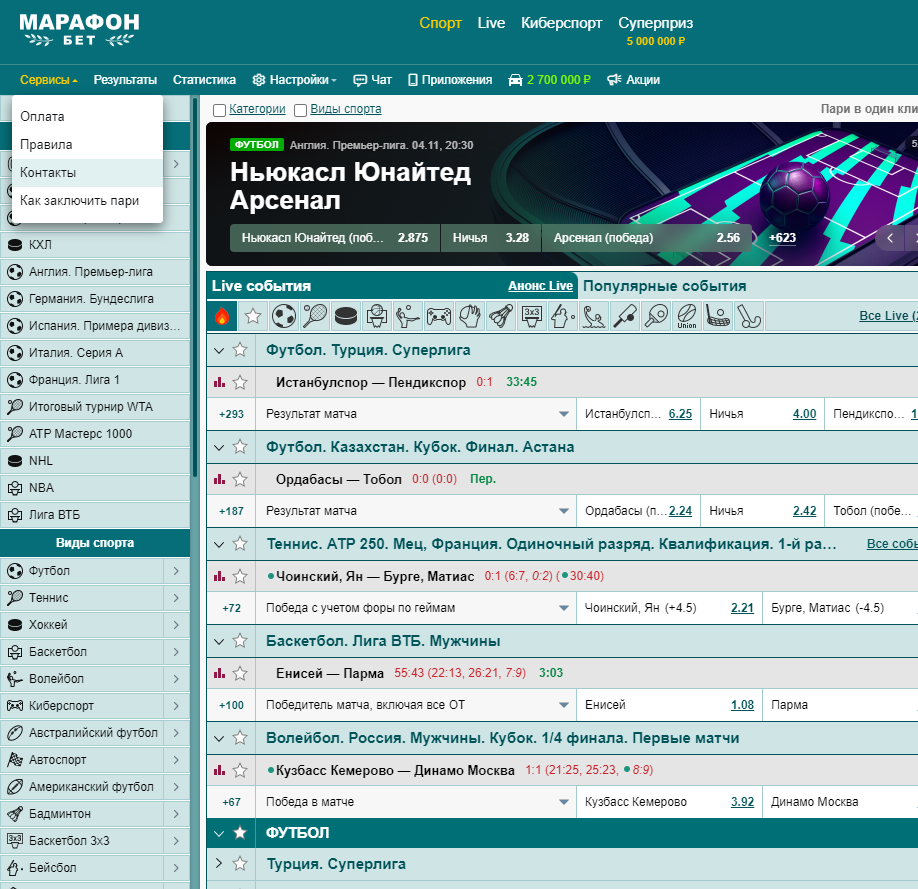
Task: Select the fire Popular live filter icon
Action: click(x=222, y=316)
